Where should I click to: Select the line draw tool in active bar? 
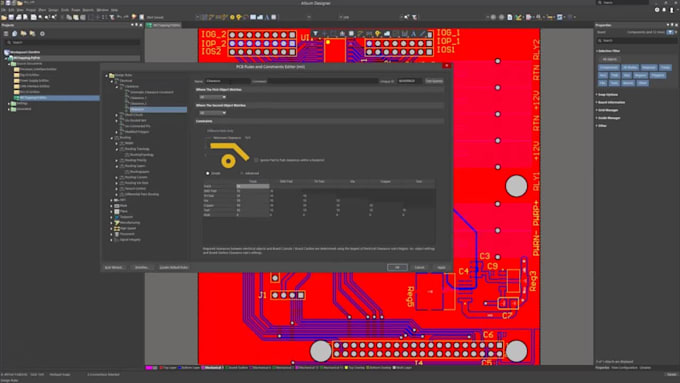[422, 34]
